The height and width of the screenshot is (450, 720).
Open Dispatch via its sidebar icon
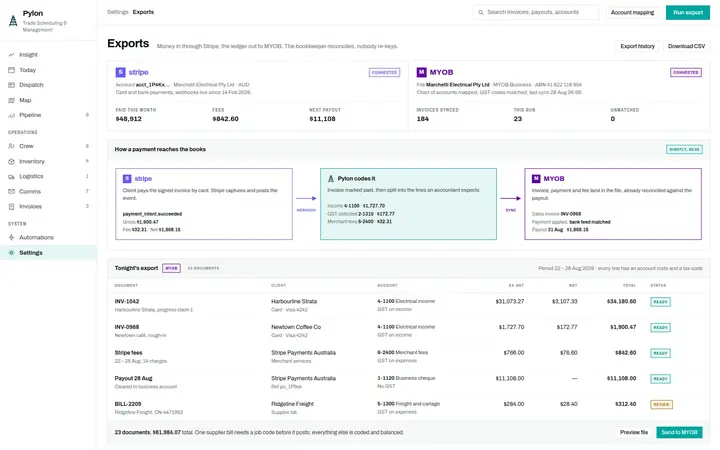(11, 85)
